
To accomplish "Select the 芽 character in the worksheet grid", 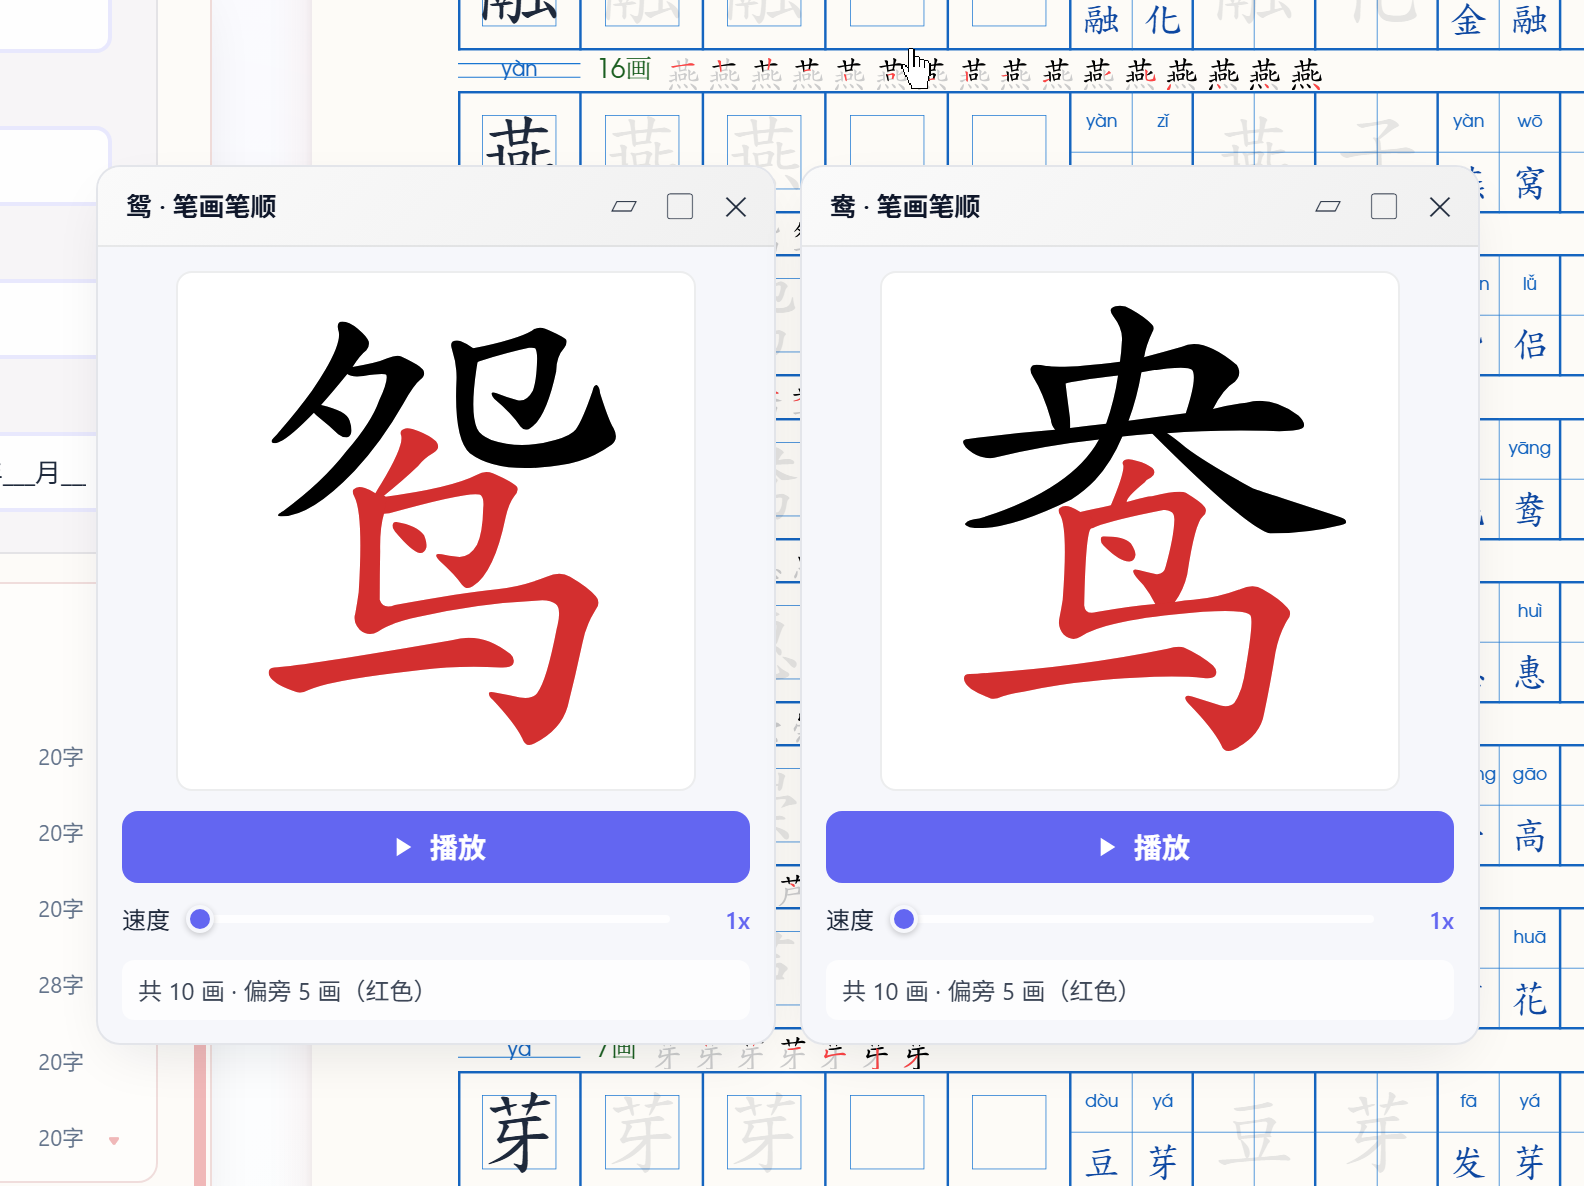I will [x=519, y=1132].
